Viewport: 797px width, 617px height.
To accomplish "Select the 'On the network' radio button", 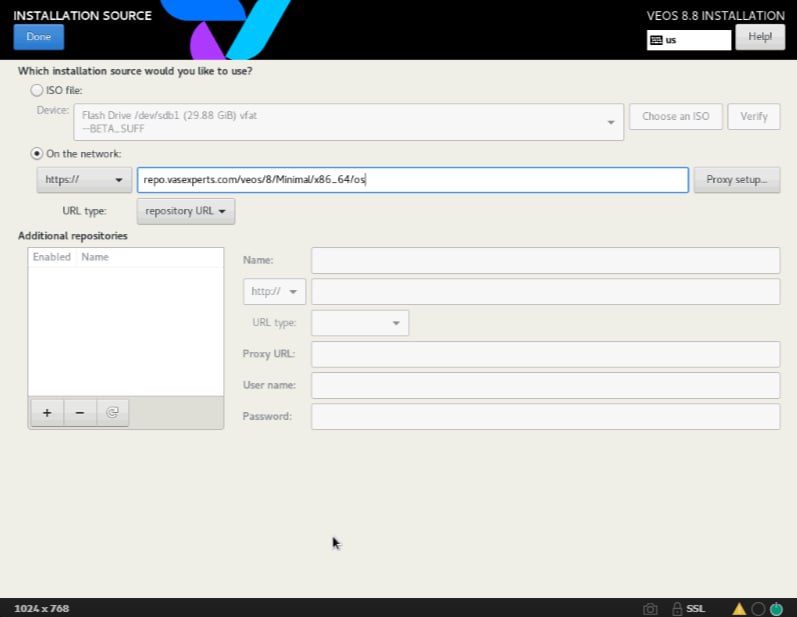I will pos(37,154).
